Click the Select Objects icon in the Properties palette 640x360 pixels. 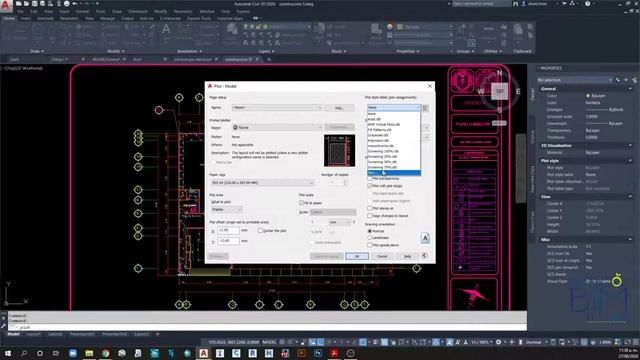click(x=626, y=80)
